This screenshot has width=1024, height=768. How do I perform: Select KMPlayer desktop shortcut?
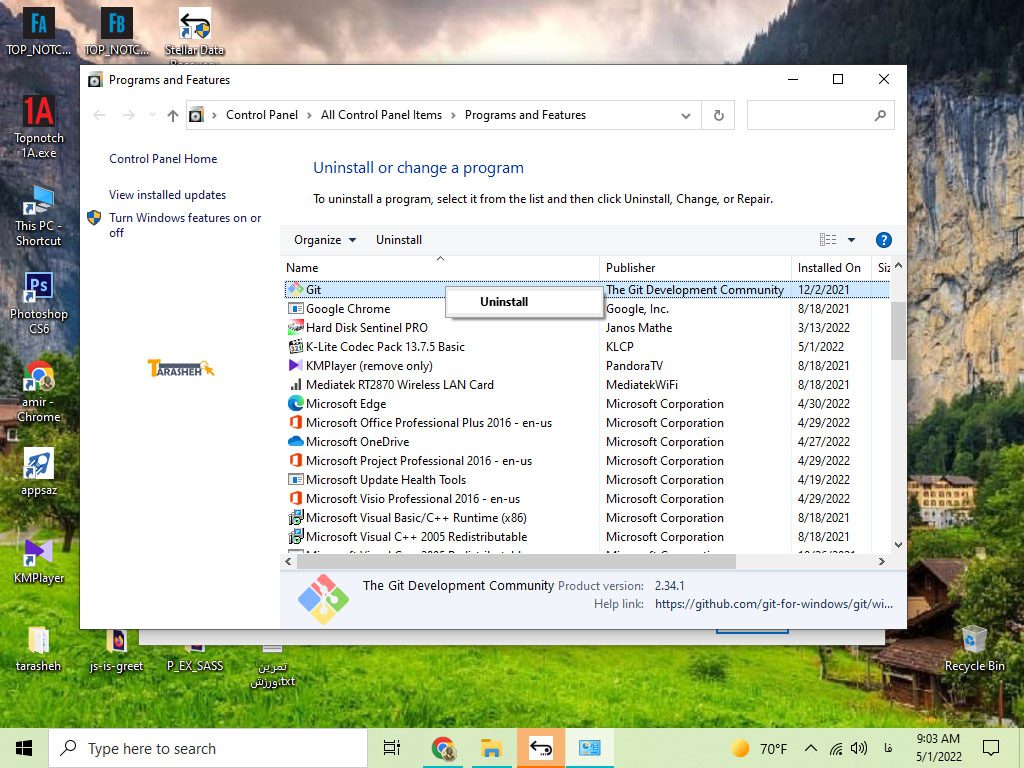point(39,561)
